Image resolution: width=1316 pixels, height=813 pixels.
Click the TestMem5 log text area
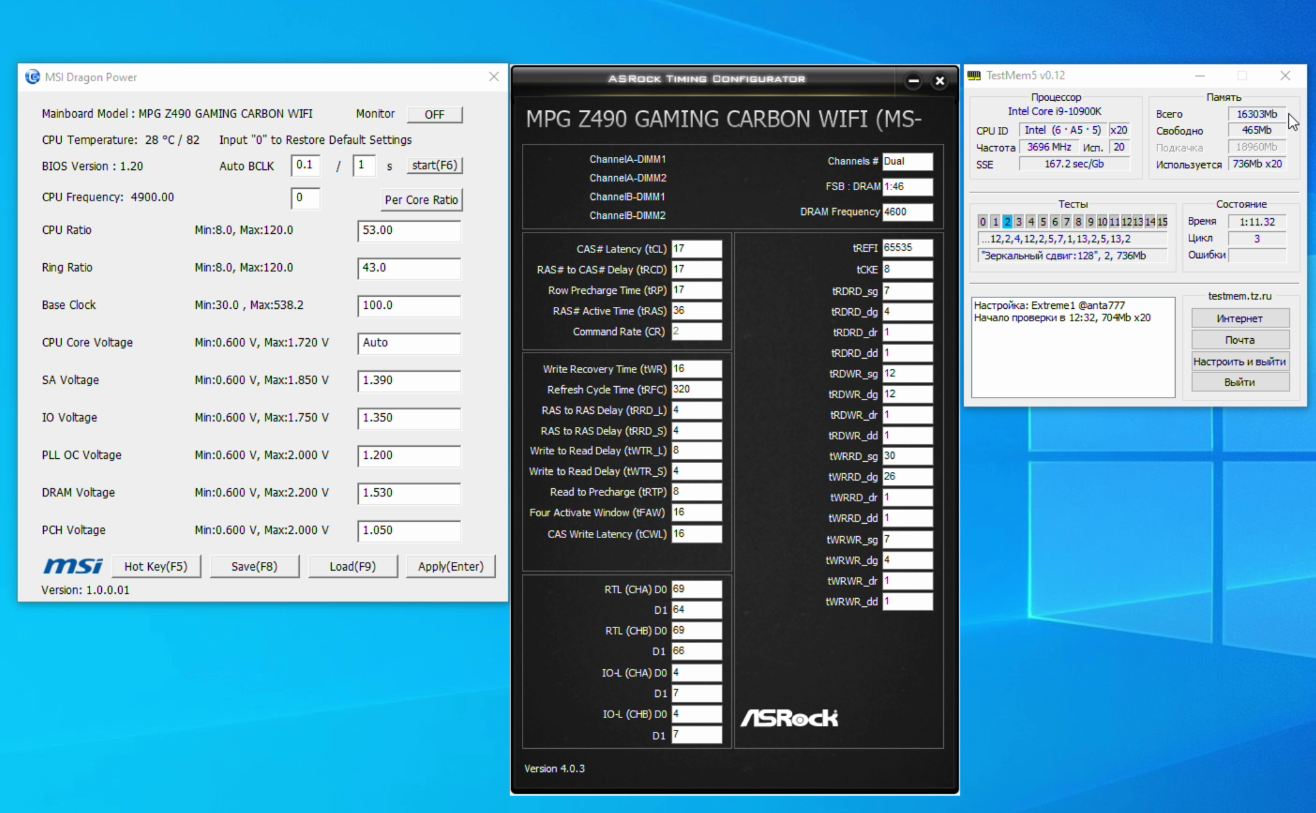point(1073,347)
